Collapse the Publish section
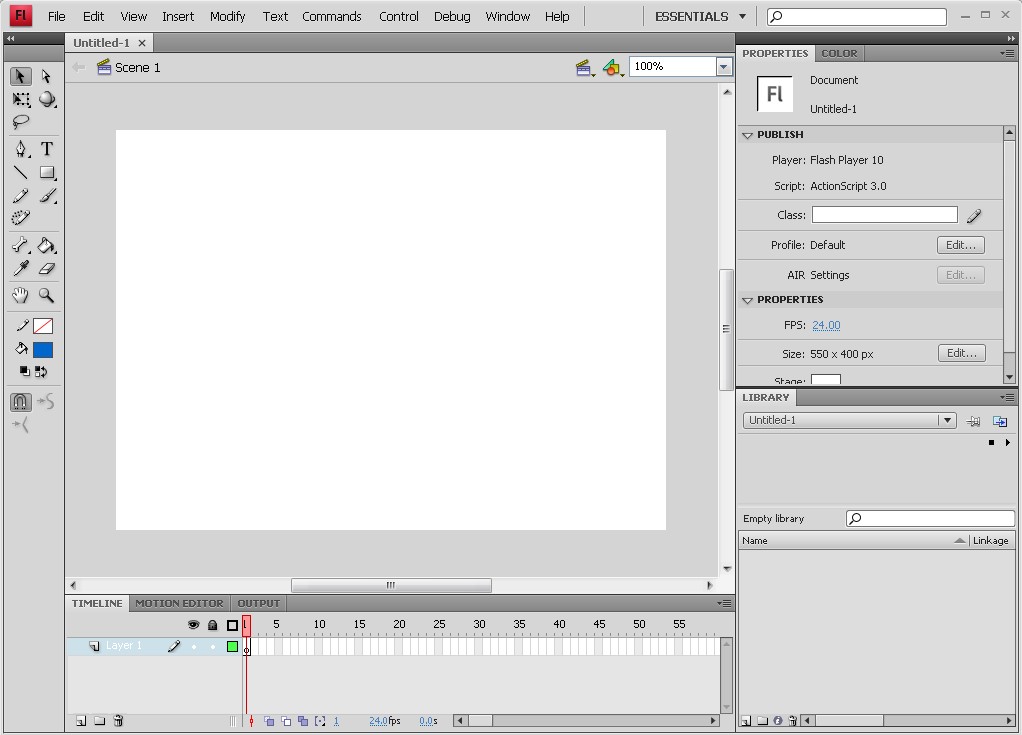 [x=747, y=134]
